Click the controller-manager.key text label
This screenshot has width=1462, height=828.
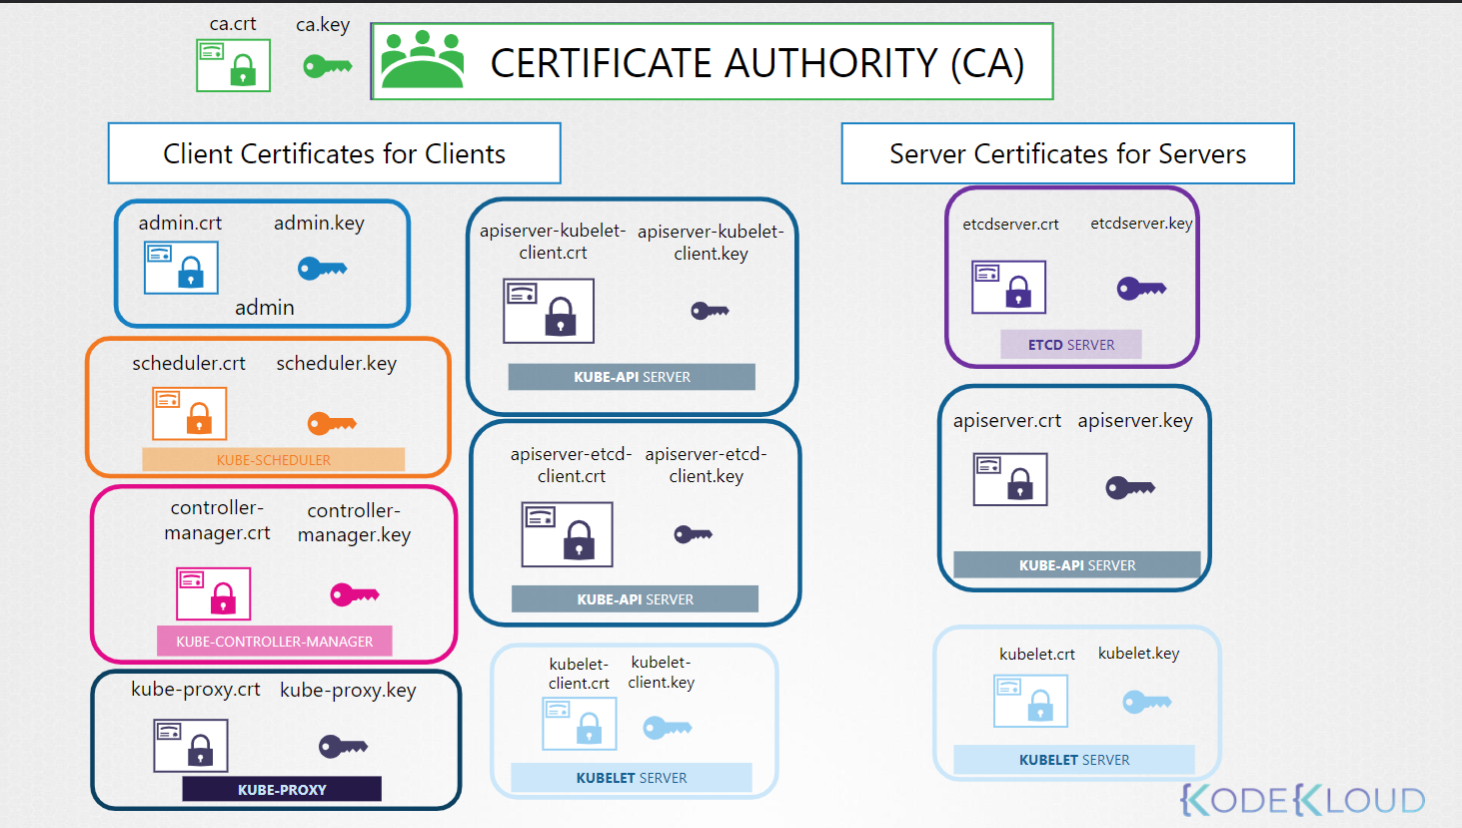coord(354,523)
